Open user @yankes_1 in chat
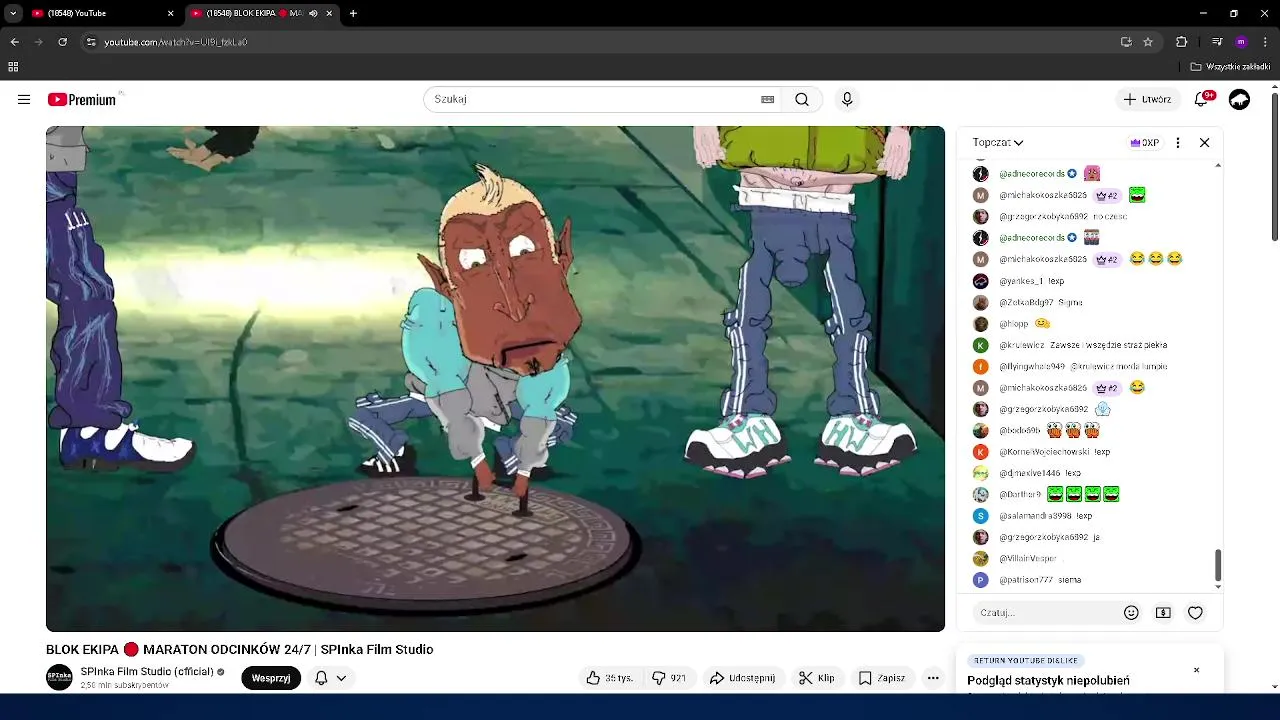 coord(1021,281)
